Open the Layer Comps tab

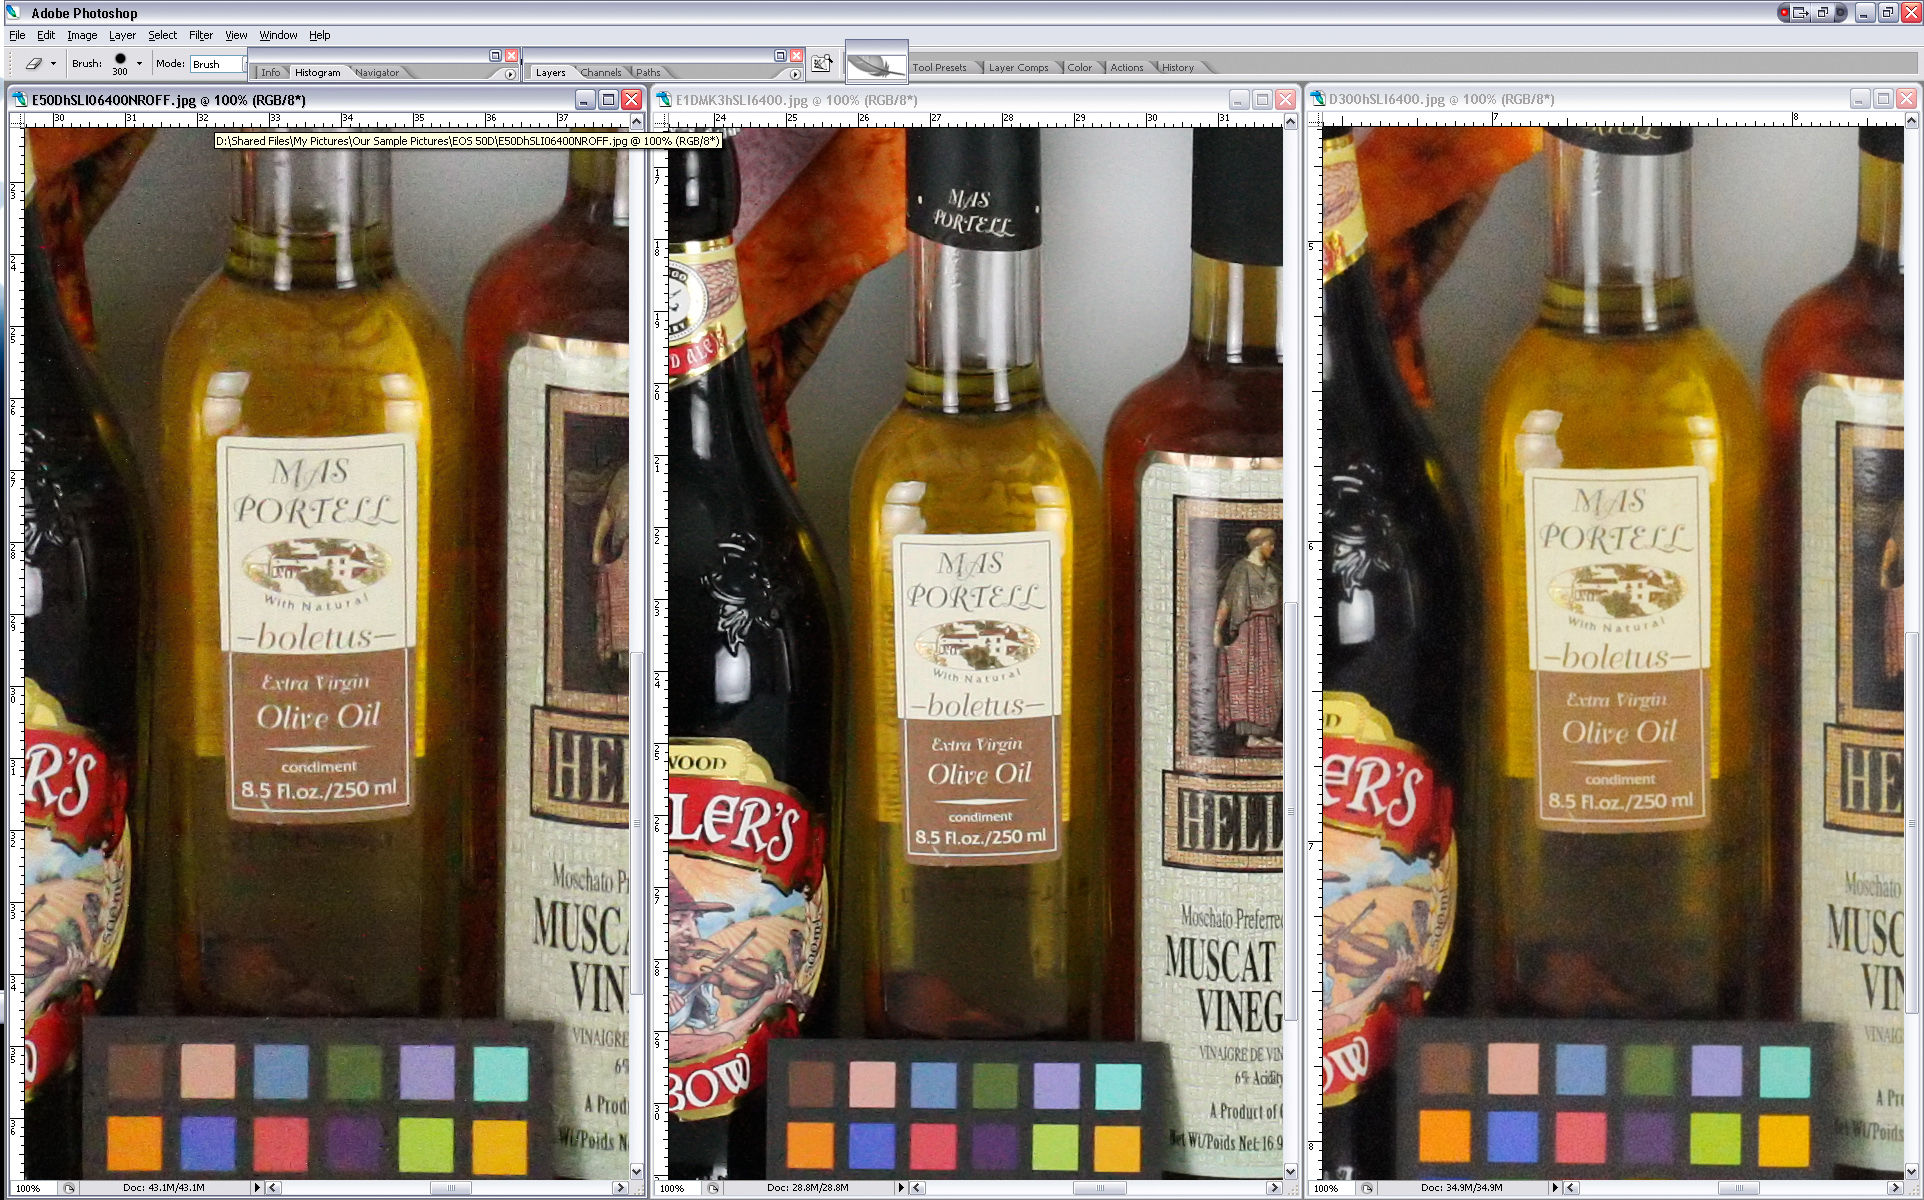point(1018,67)
